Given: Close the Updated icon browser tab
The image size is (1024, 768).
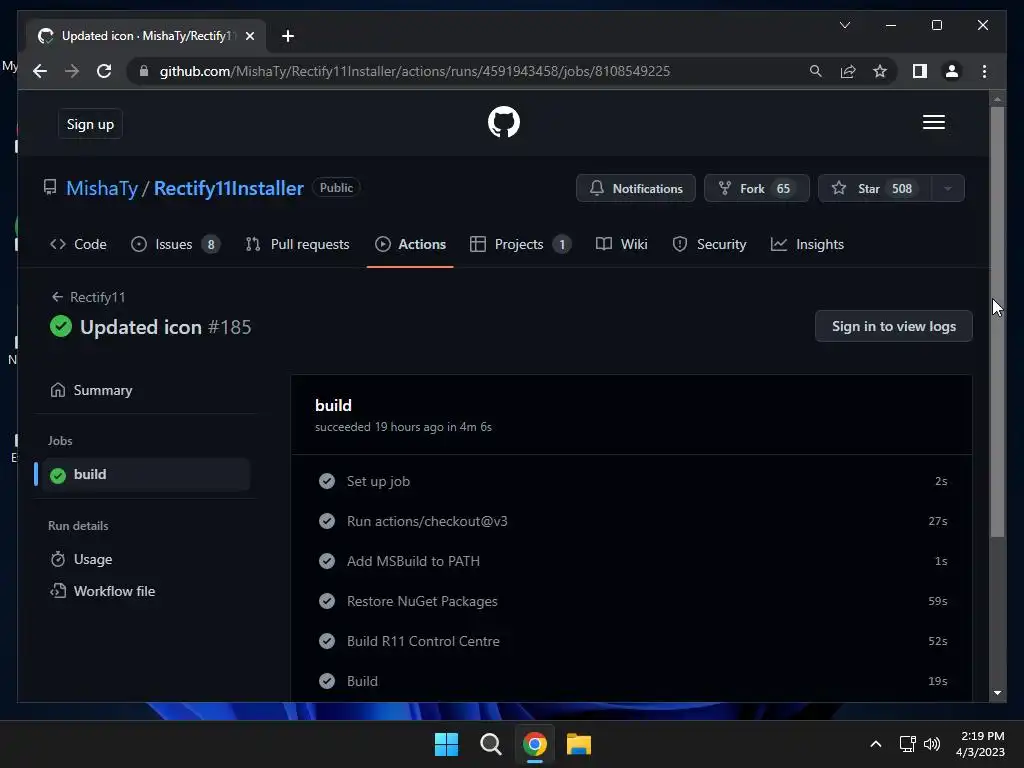Looking at the screenshot, I should click(249, 36).
